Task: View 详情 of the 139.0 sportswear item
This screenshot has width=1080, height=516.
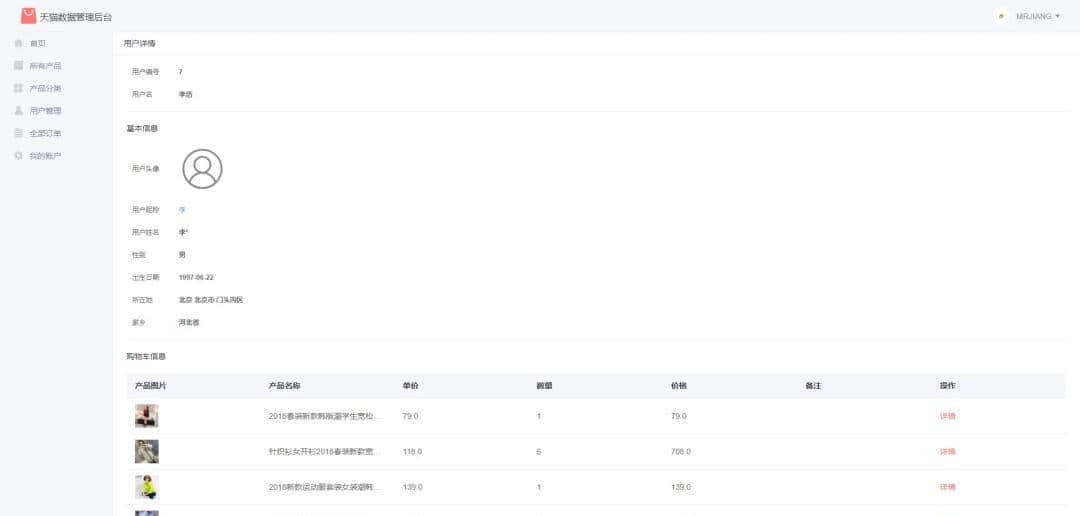Action: click(x=947, y=487)
